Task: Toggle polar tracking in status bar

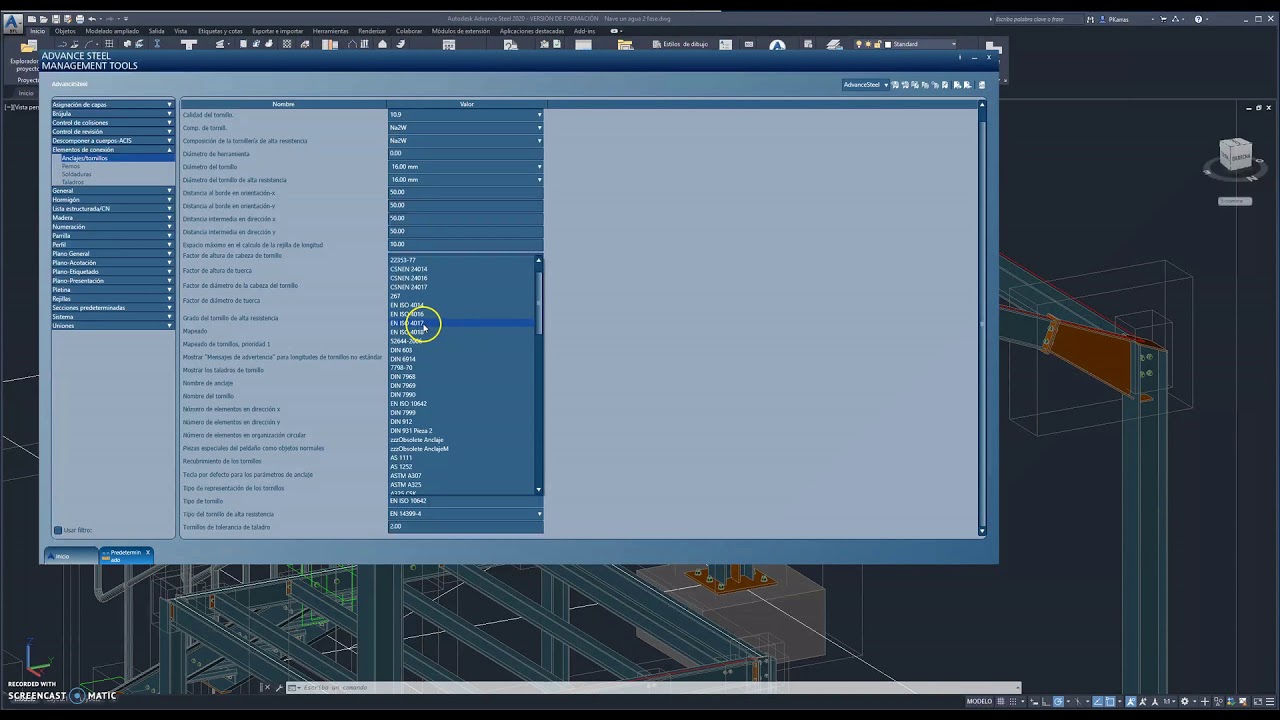Action: [x=1058, y=701]
